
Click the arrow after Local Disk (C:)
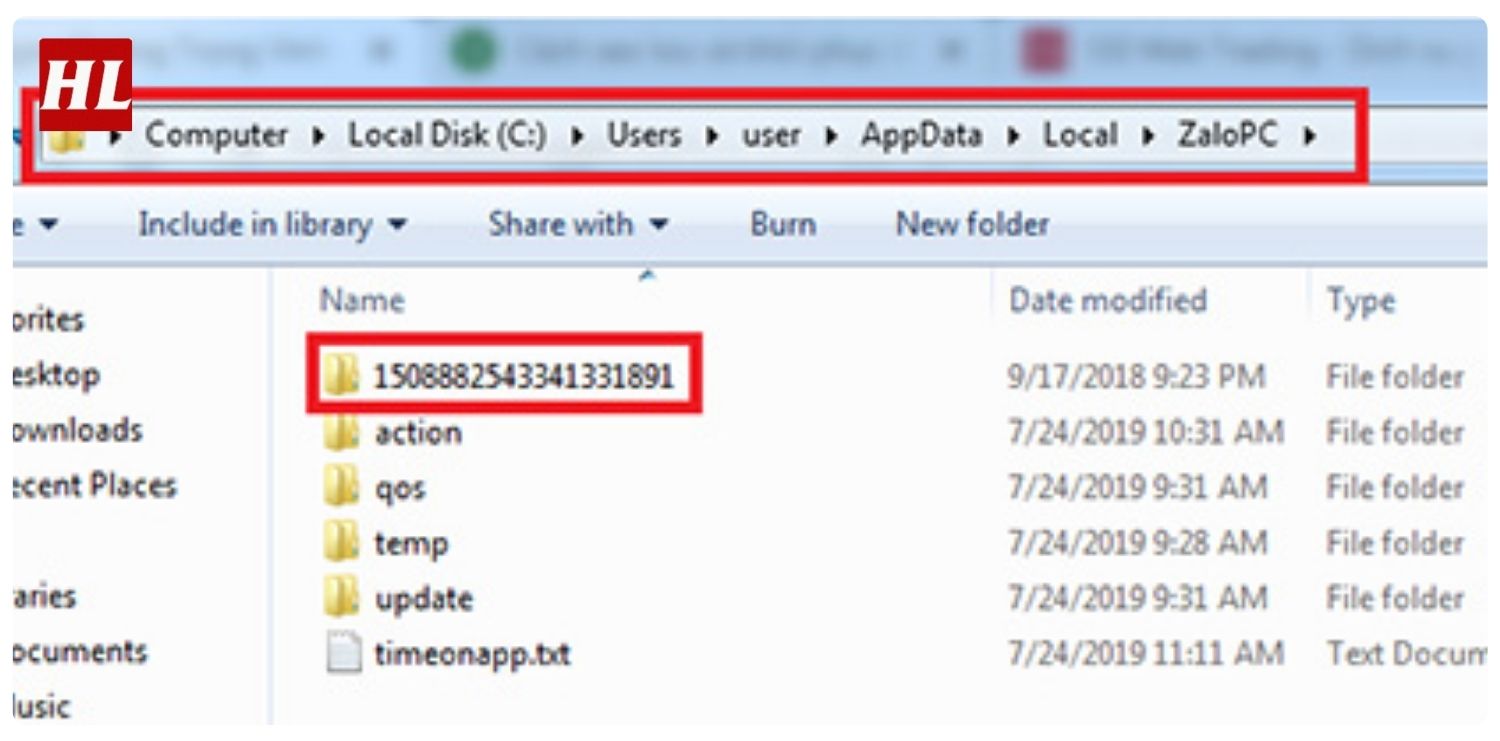point(577,136)
